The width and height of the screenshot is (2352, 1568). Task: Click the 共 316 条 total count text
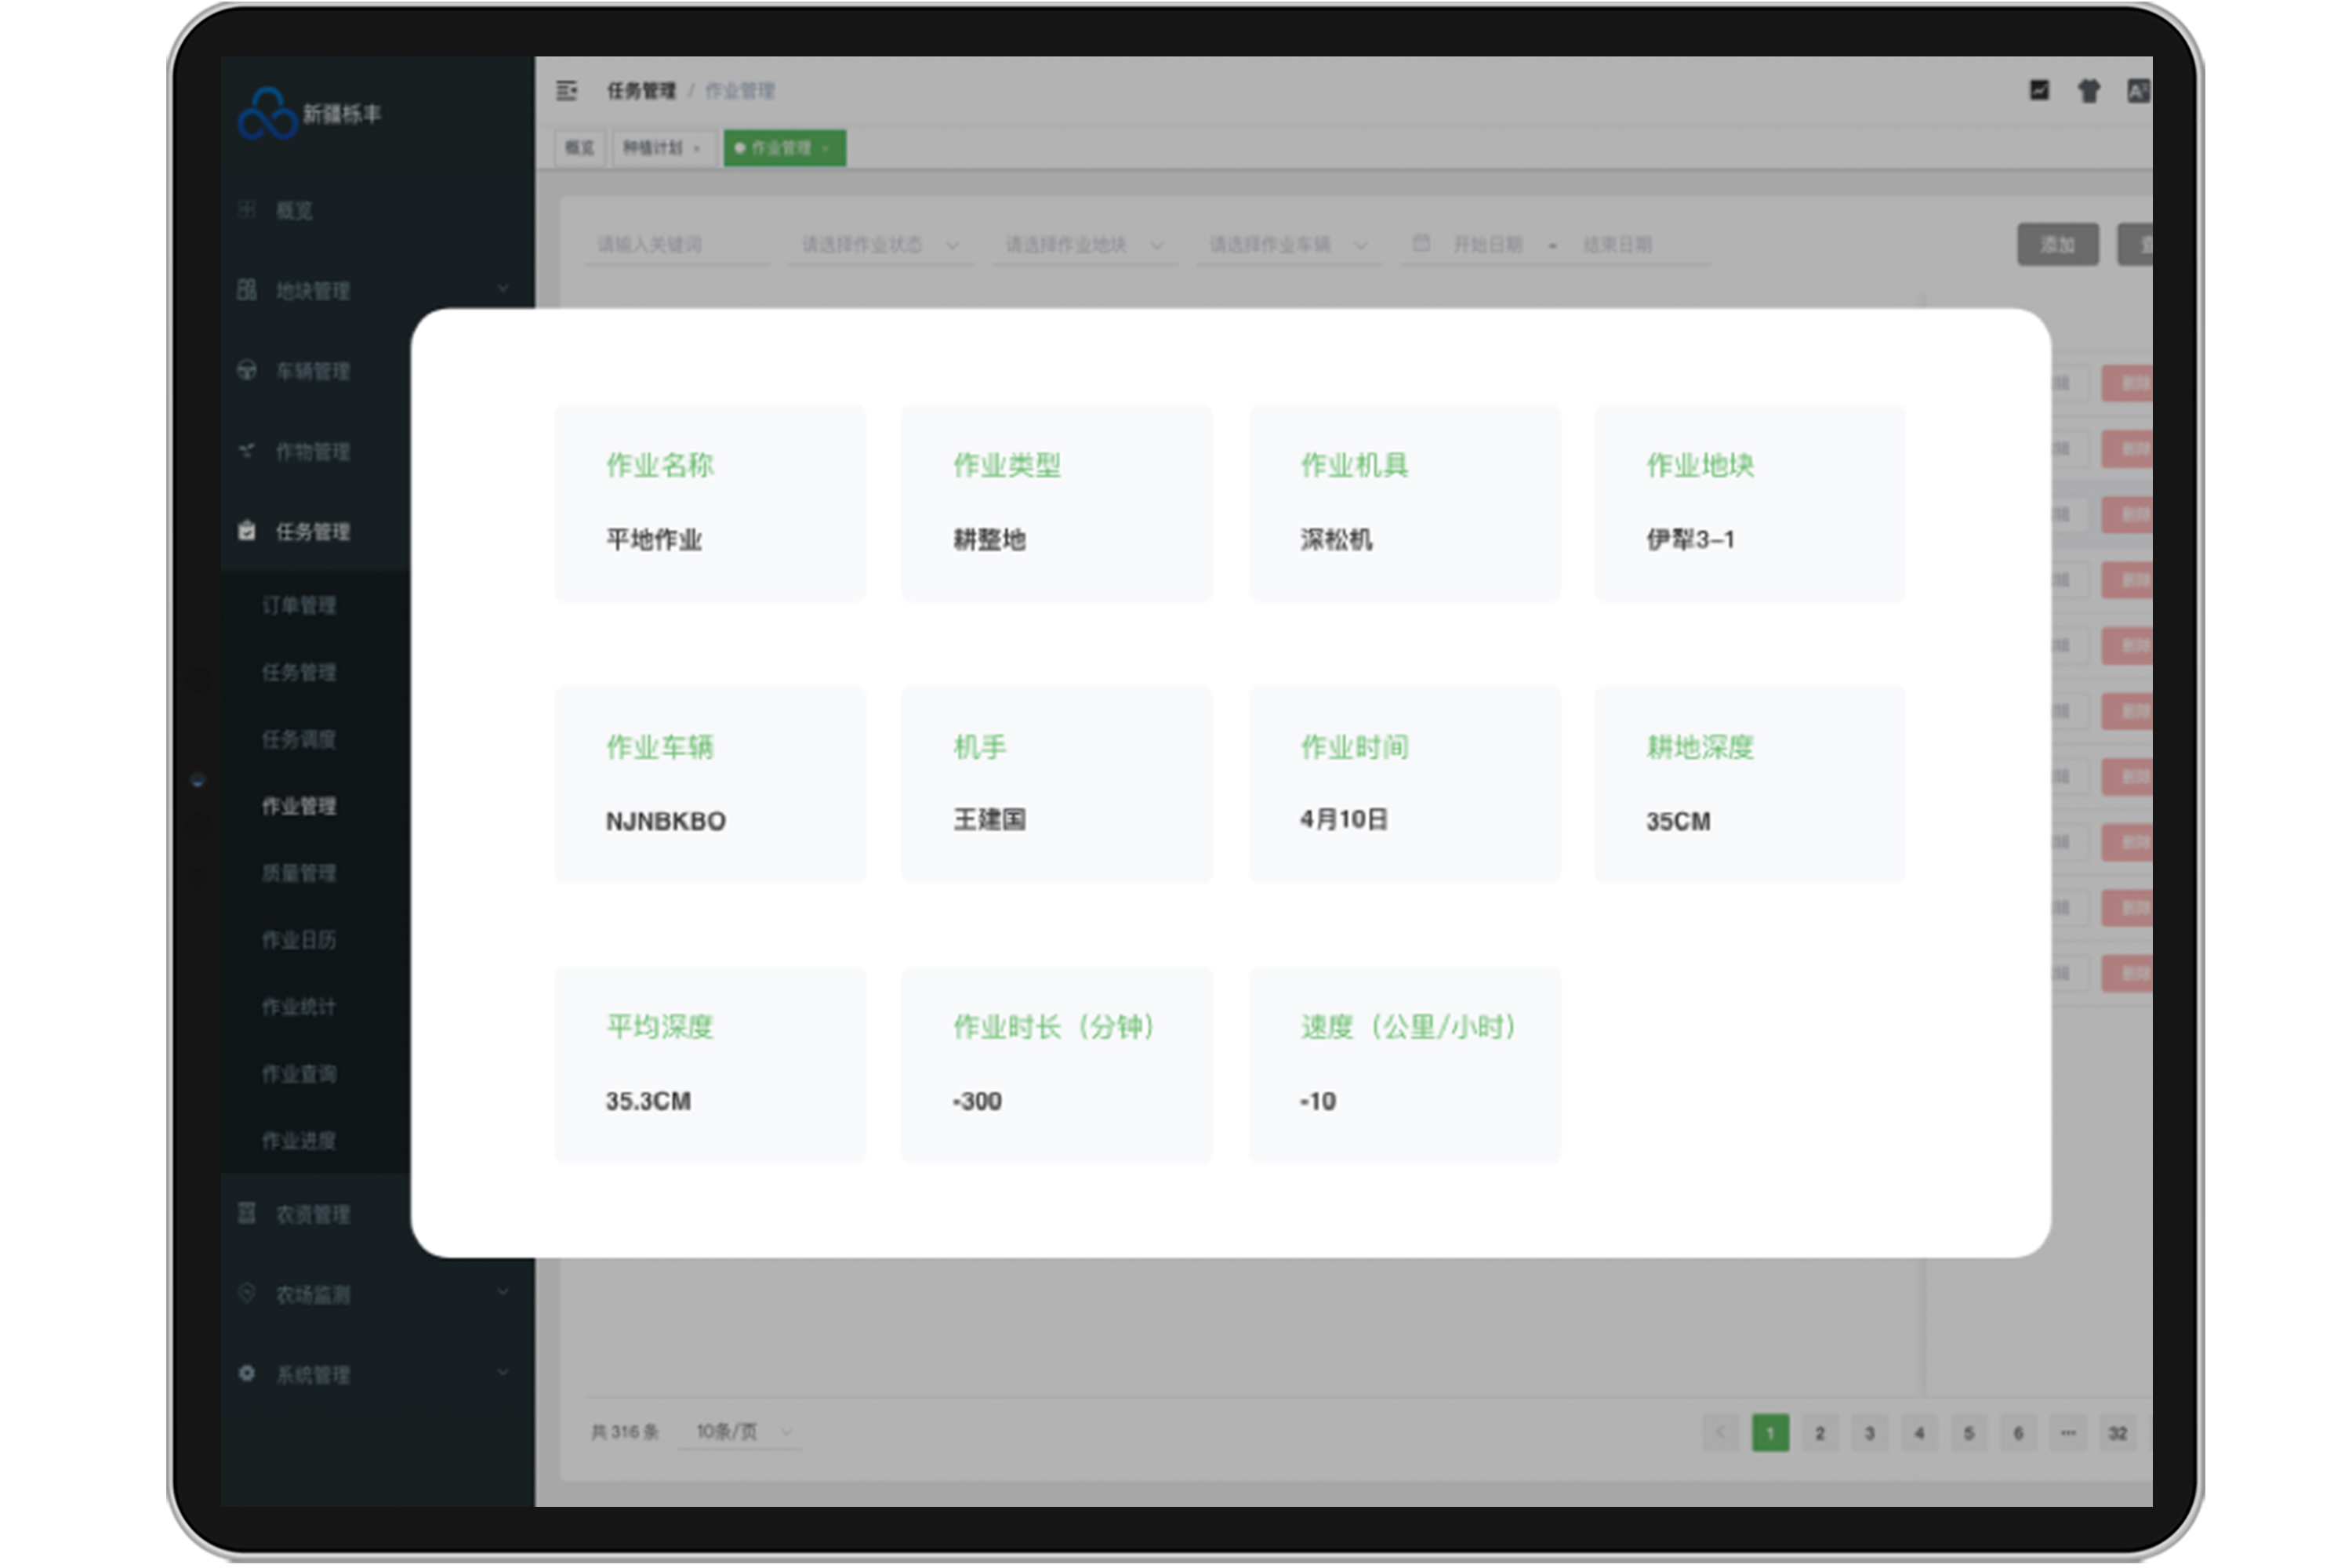(625, 1432)
